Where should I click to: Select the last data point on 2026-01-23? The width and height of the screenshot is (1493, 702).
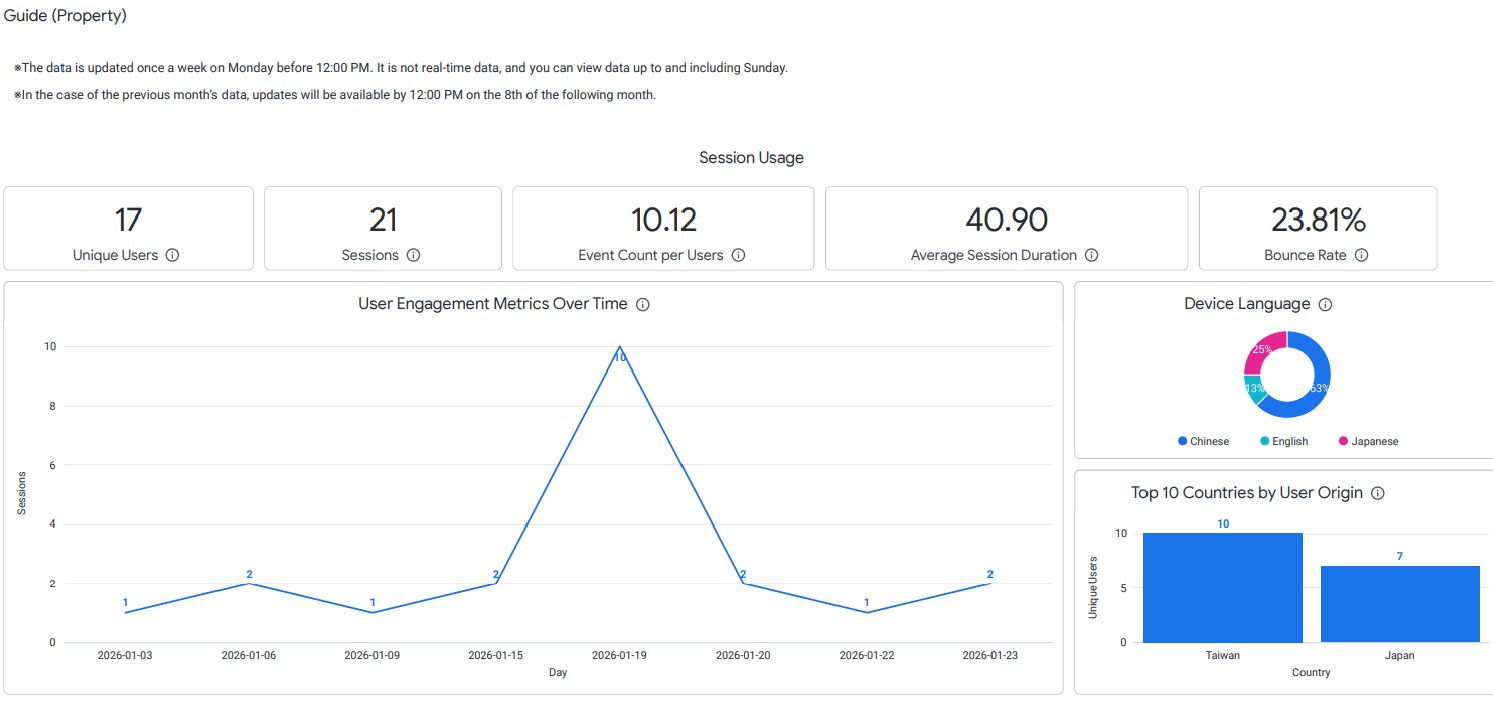click(x=990, y=583)
